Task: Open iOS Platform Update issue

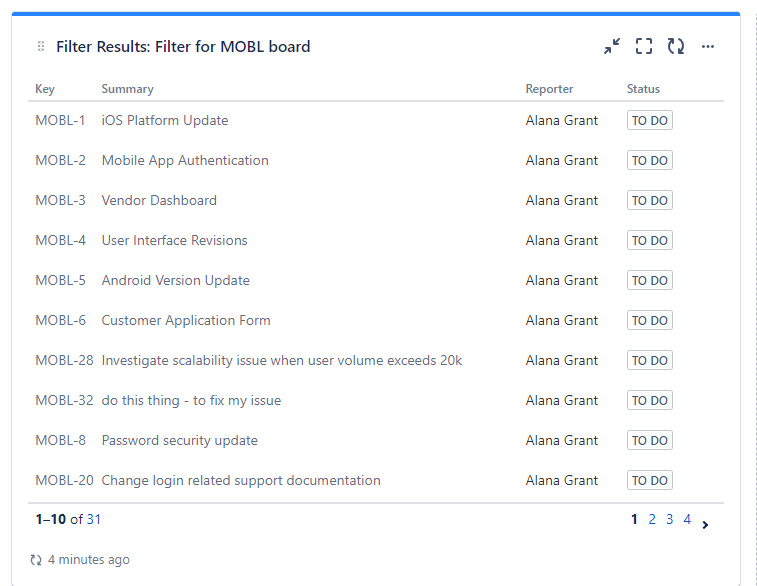Action: (x=165, y=120)
